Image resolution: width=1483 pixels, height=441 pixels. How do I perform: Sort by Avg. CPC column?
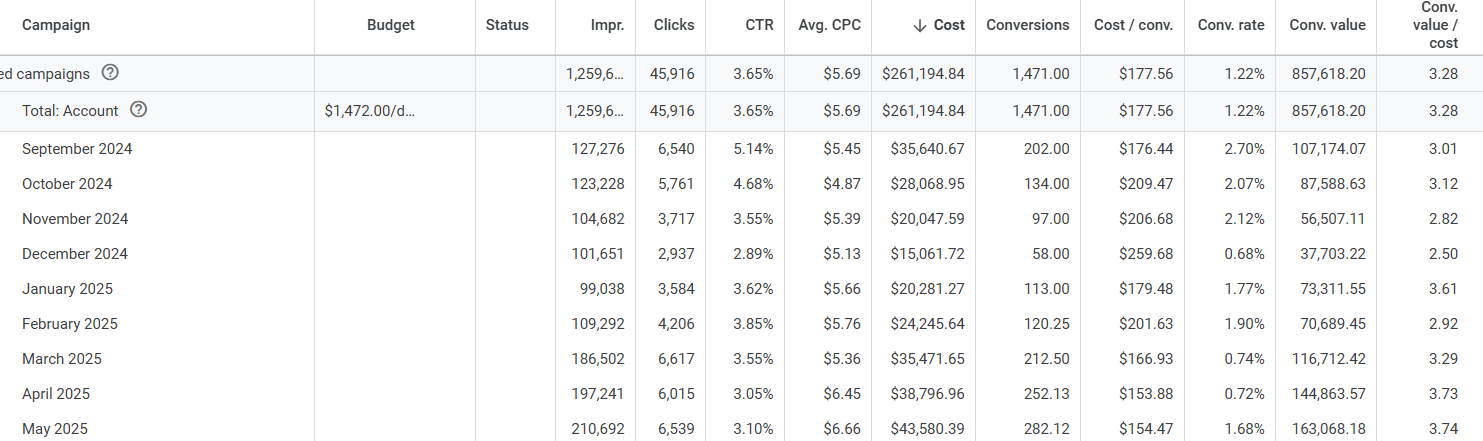tap(829, 25)
